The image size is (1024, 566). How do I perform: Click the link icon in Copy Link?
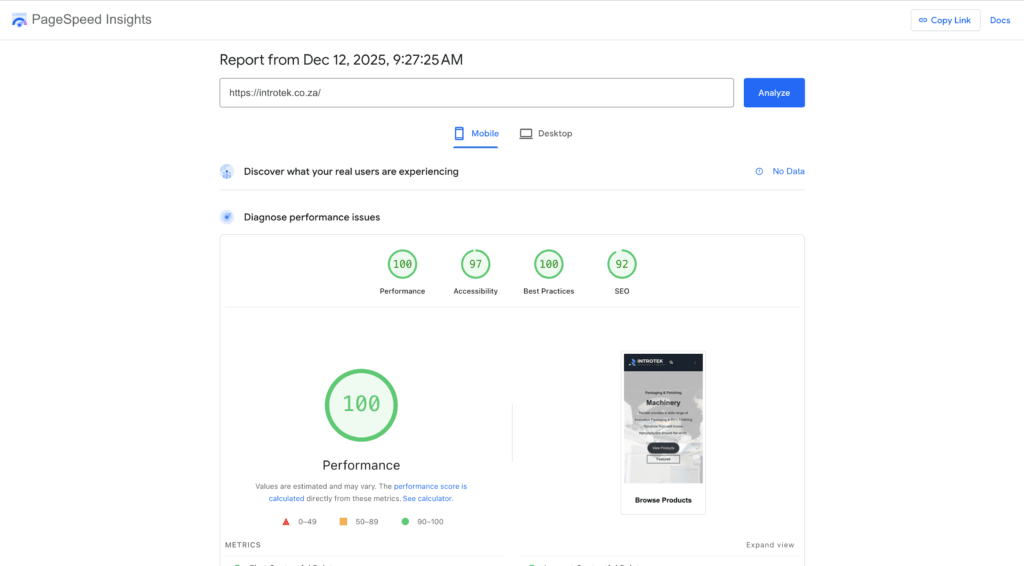(923, 20)
